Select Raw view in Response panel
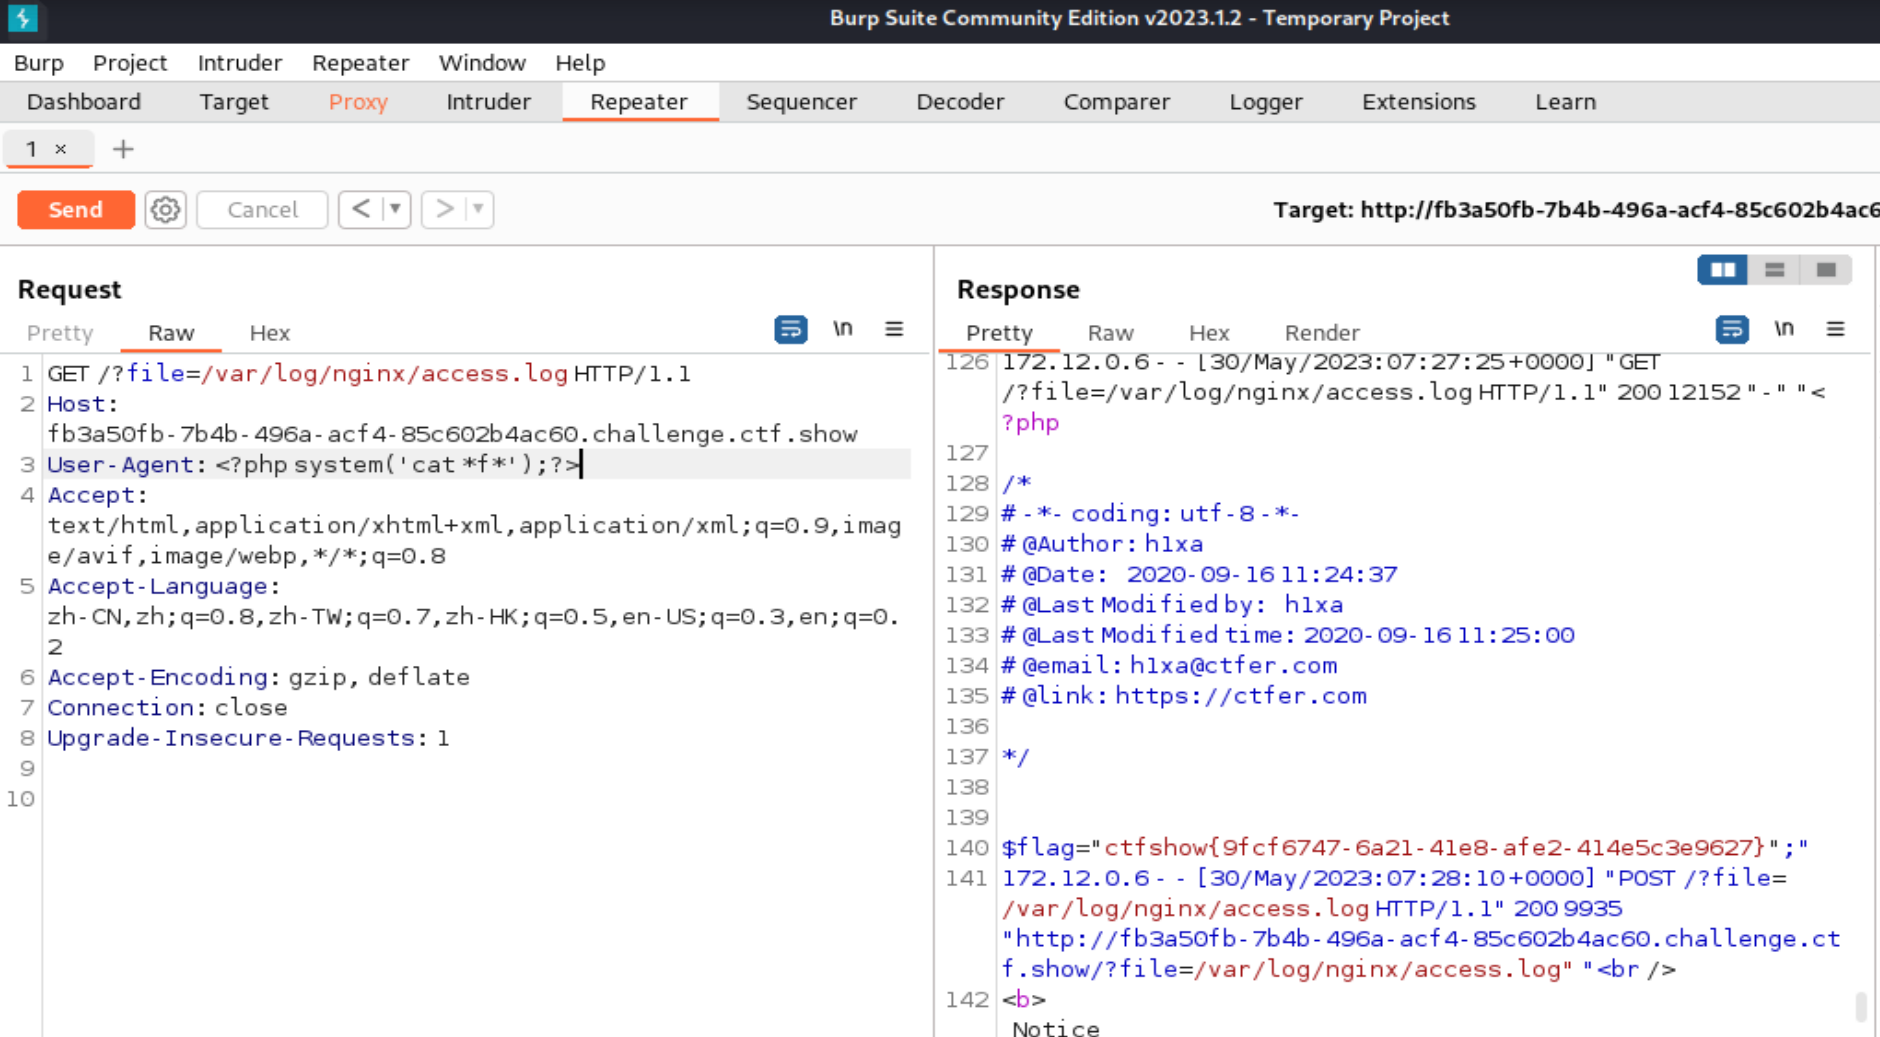The width and height of the screenshot is (1880, 1037). pos(1111,333)
